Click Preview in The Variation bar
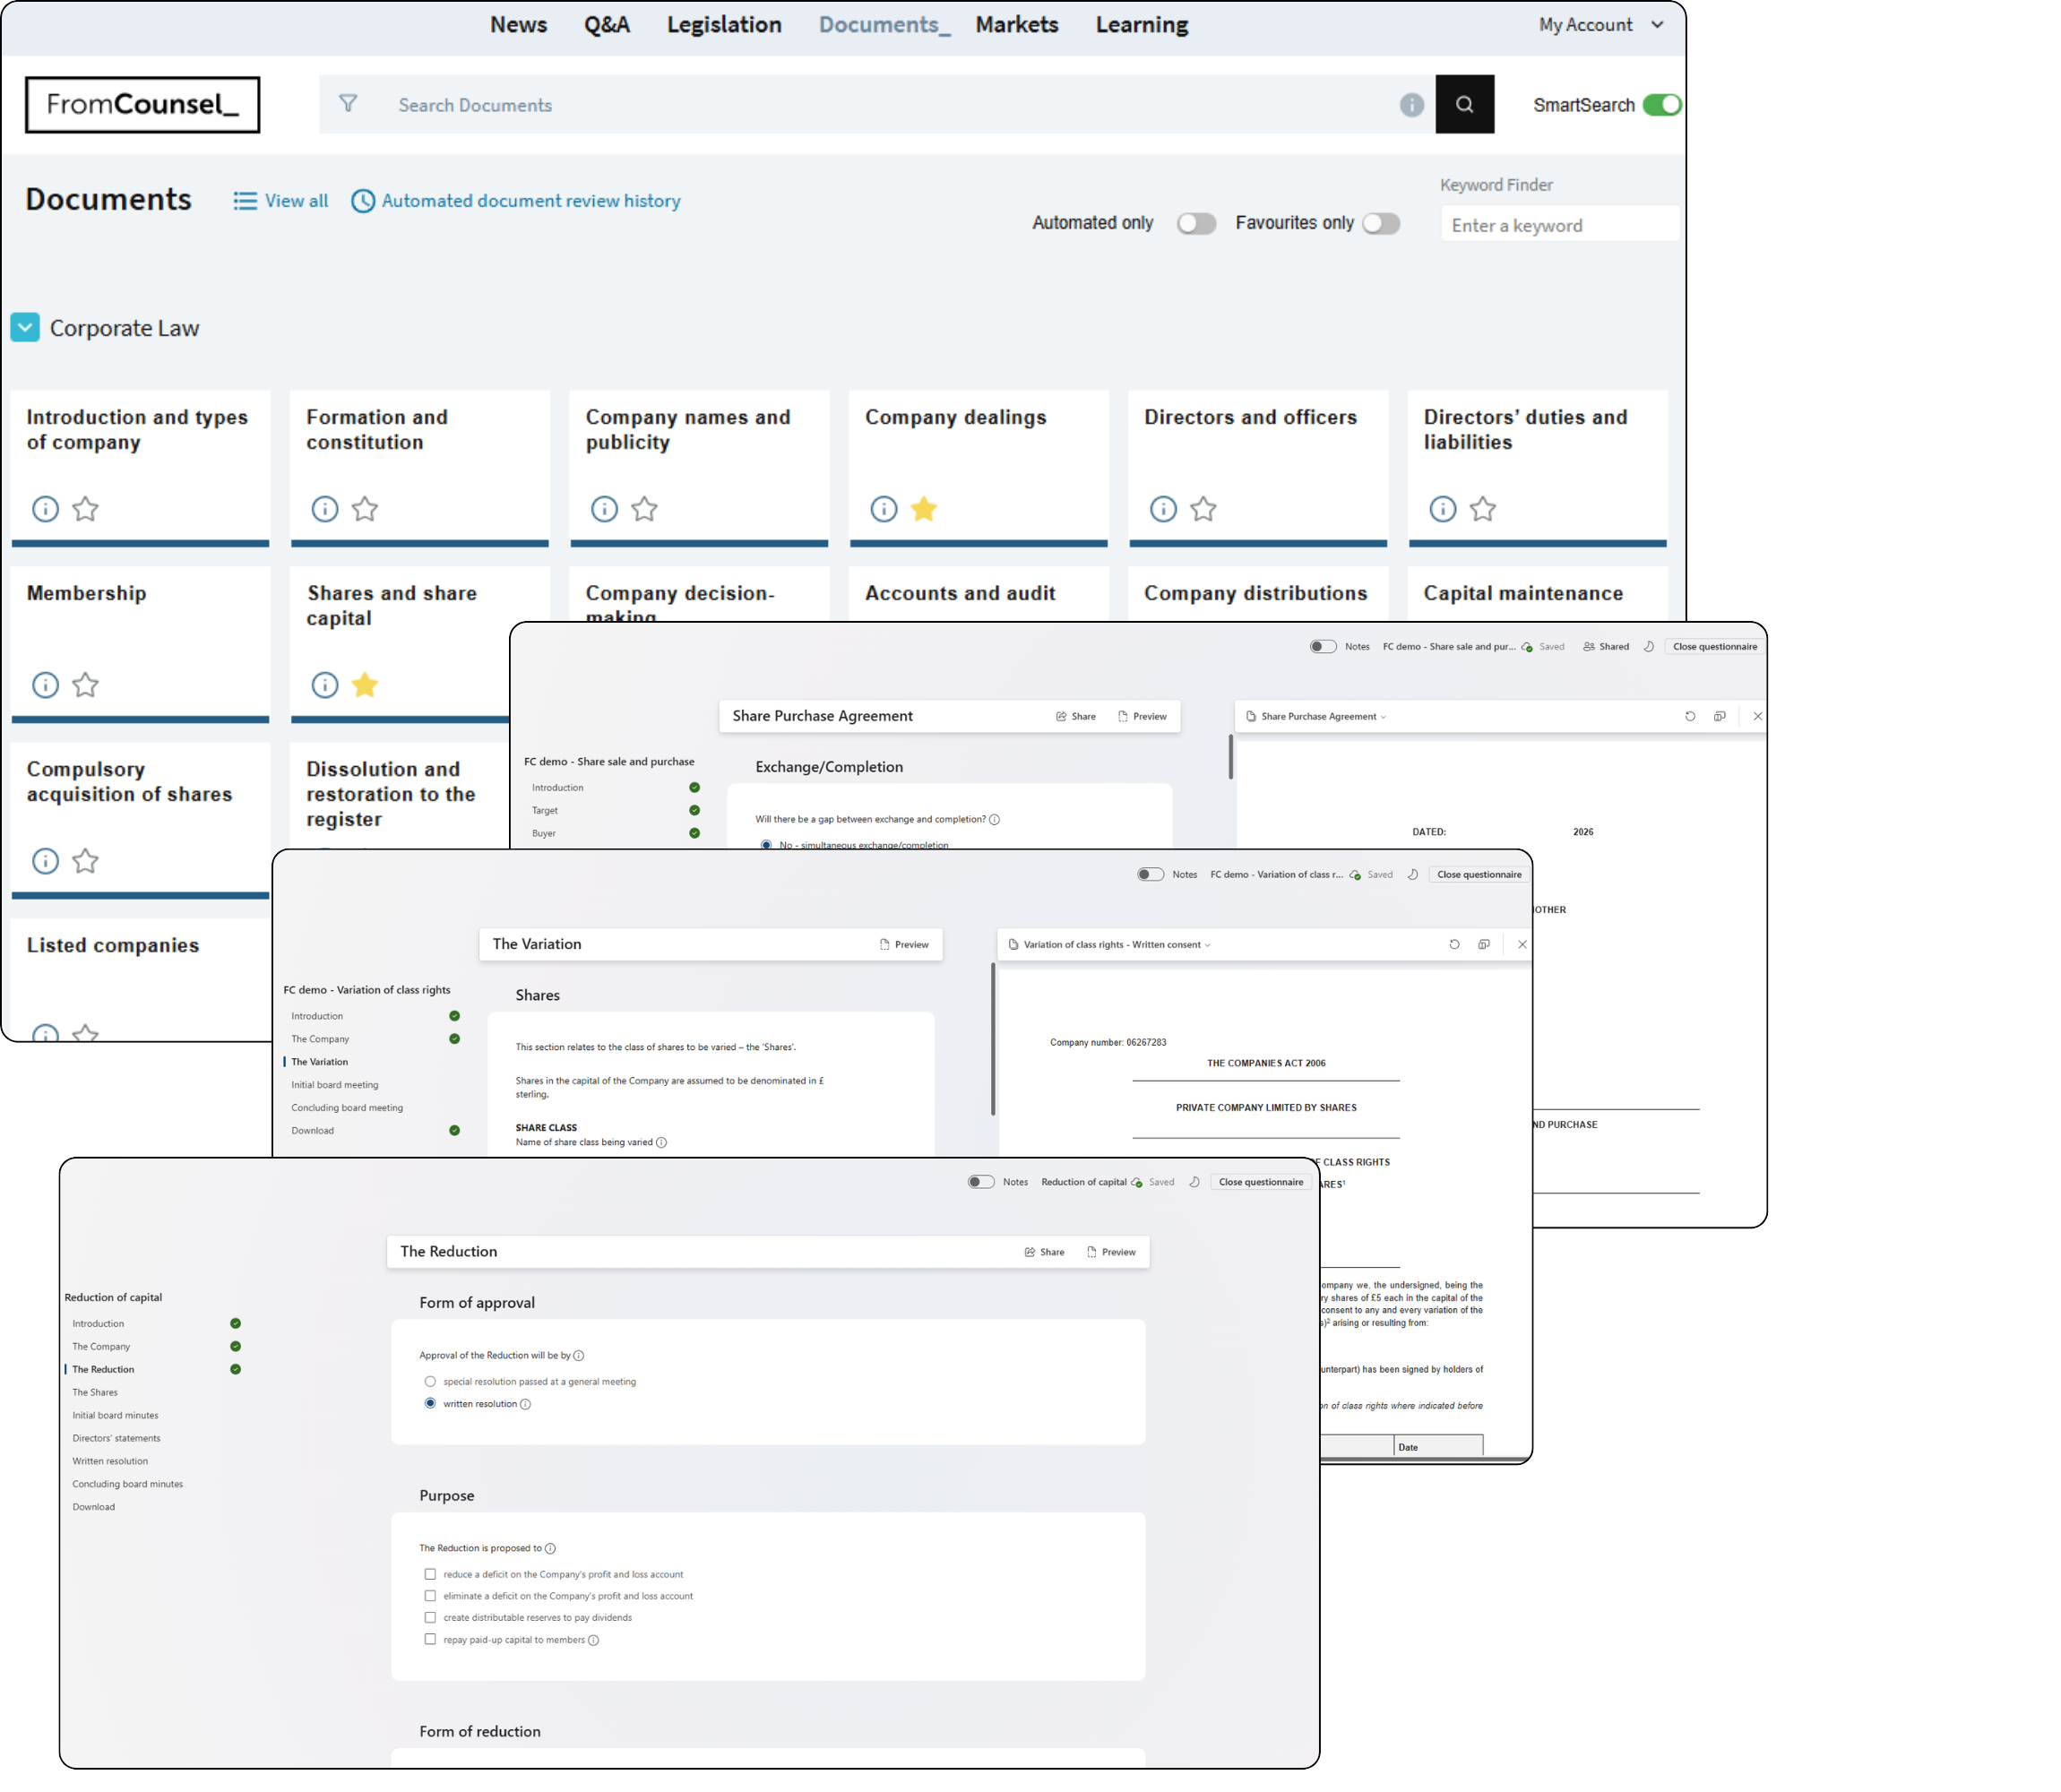 [904, 944]
